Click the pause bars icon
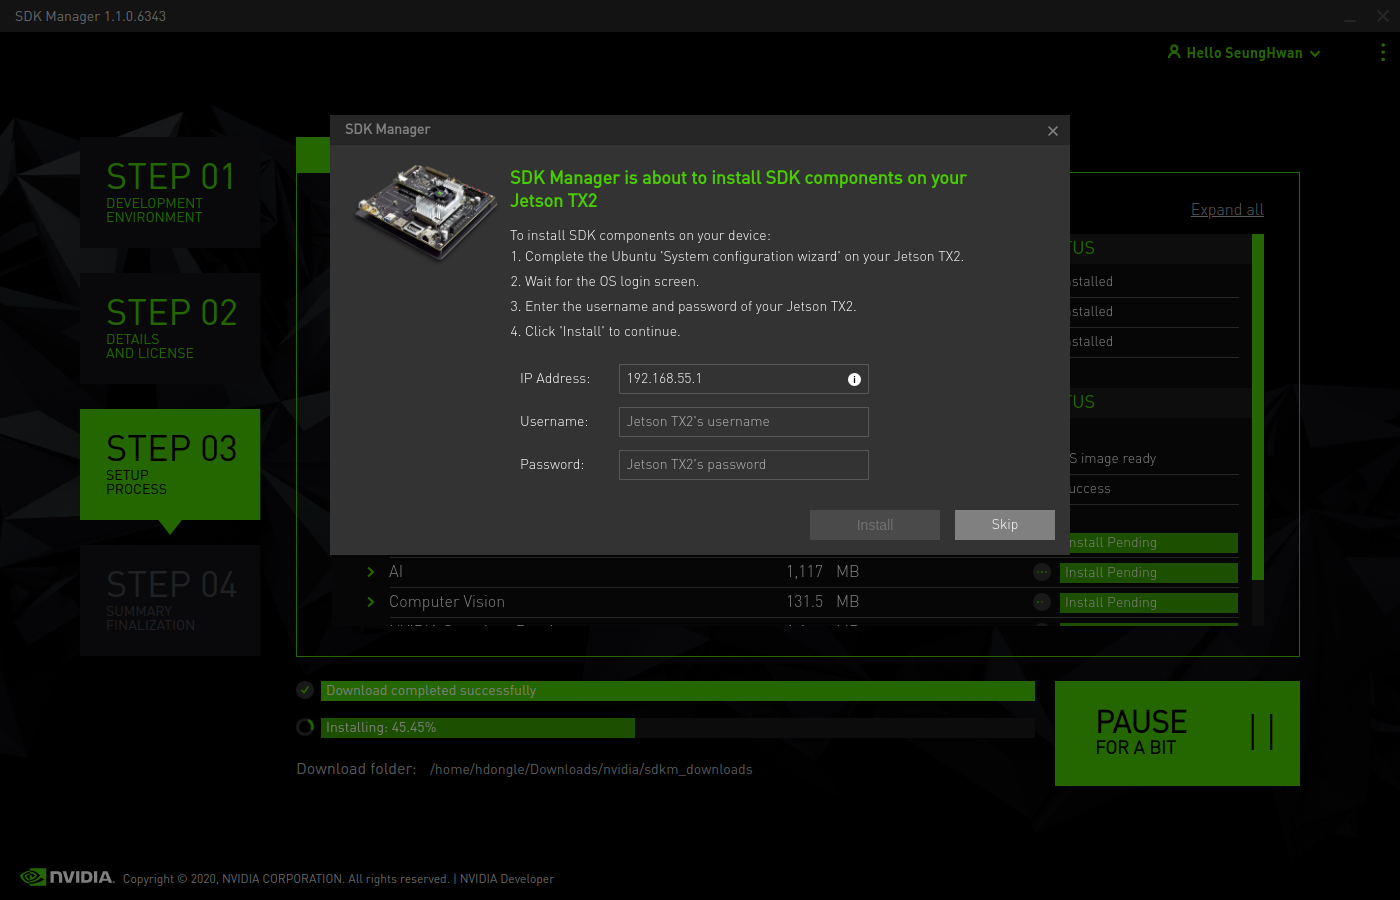1400x900 pixels. click(x=1262, y=732)
